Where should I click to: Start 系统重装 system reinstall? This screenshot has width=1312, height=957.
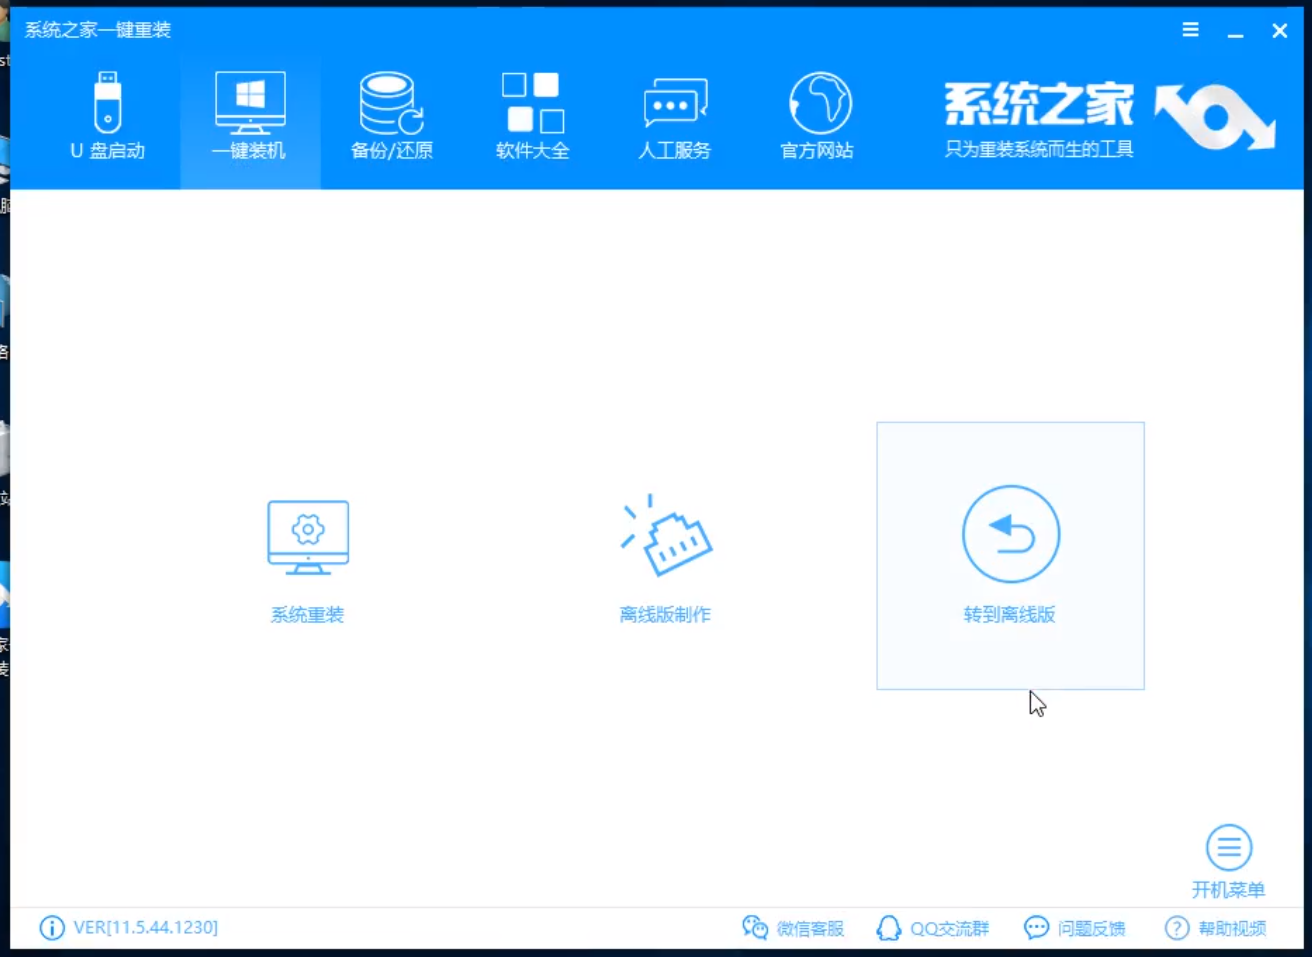(307, 556)
